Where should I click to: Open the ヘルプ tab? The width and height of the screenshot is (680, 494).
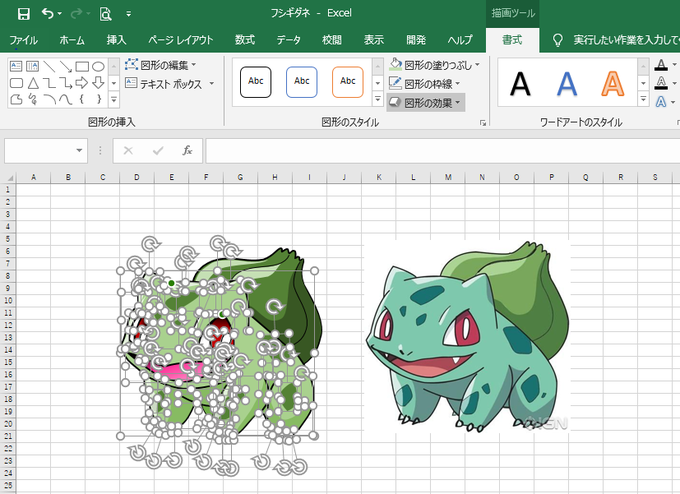click(x=460, y=40)
